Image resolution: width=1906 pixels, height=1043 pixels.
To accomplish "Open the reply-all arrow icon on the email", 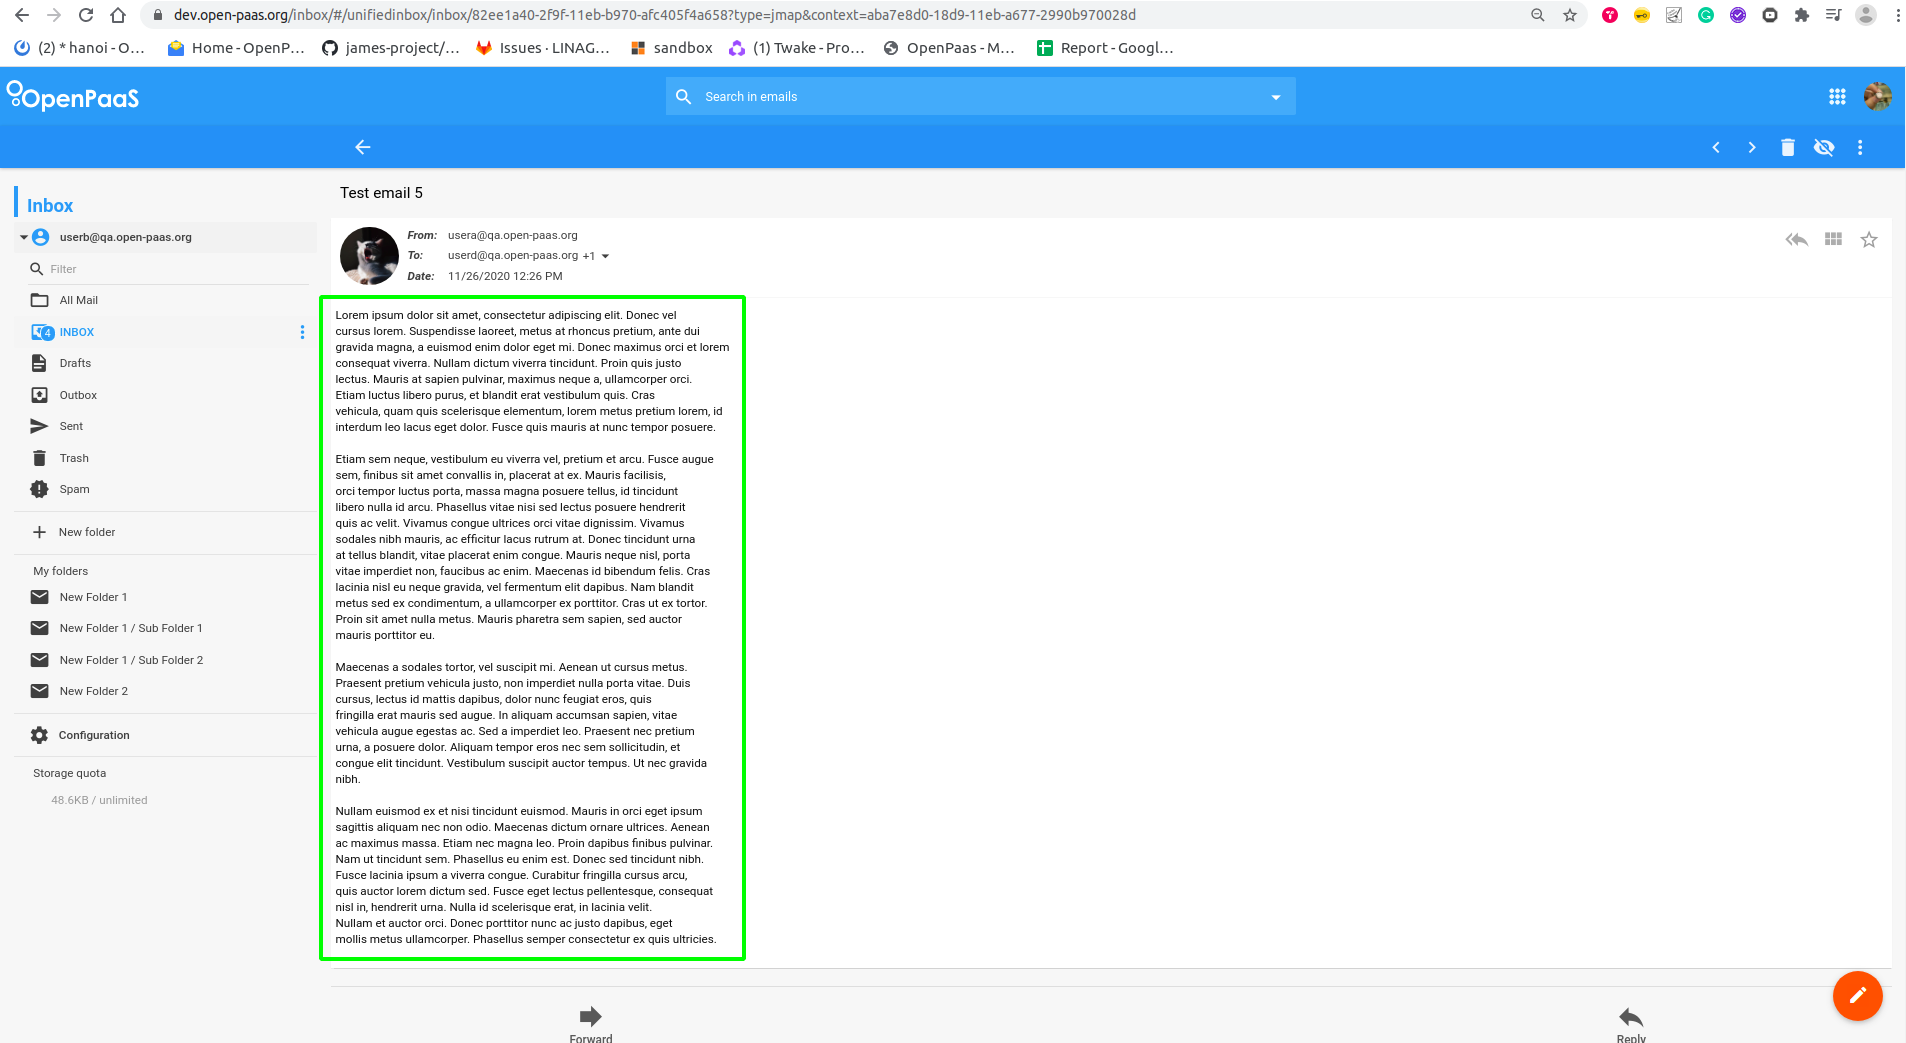I will click(1797, 239).
